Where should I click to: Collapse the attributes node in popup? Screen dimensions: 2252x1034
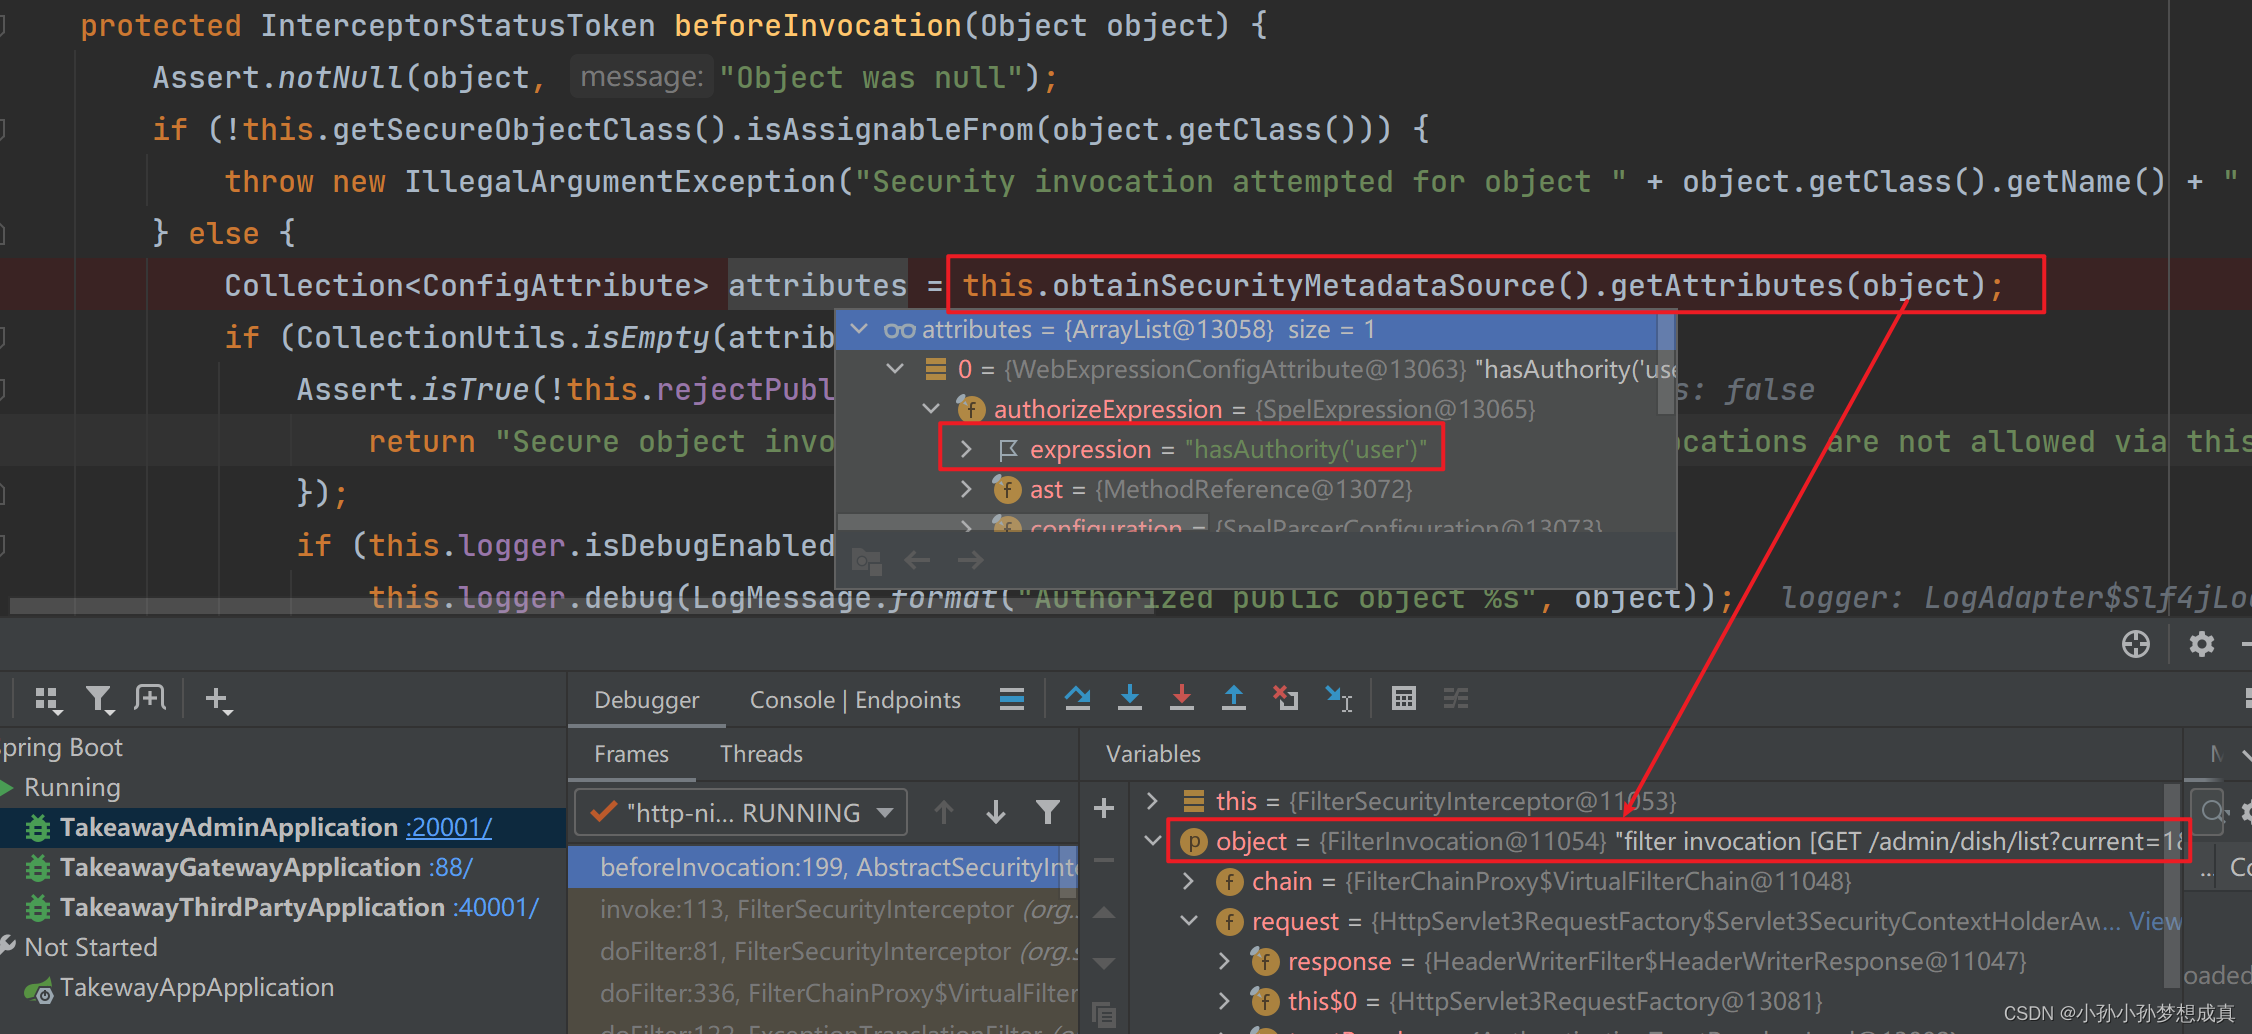(x=859, y=329)
